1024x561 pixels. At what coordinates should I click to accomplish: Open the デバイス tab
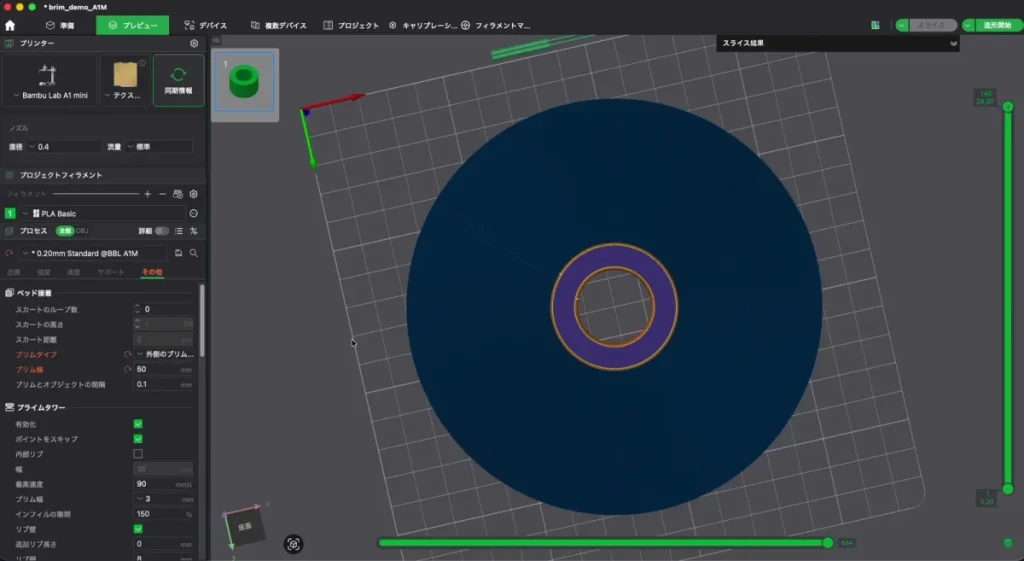[x=206, y=25]
